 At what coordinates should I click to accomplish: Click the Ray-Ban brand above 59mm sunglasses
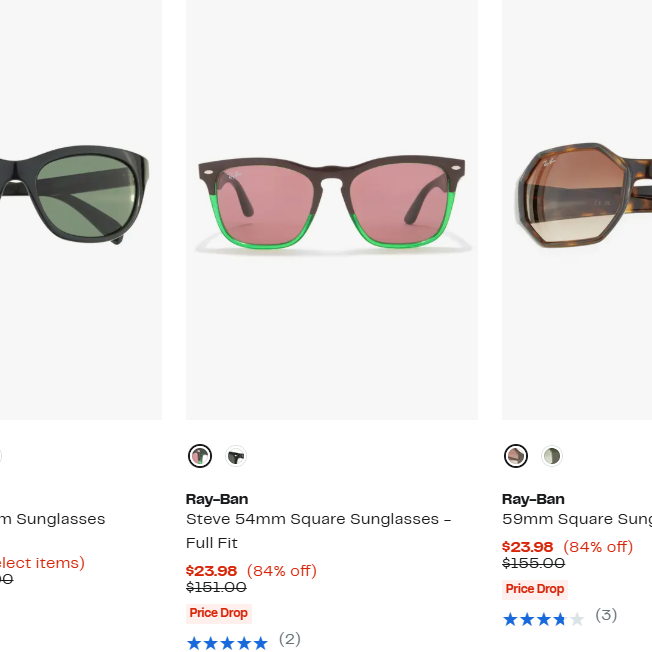click(x=533, y=499)
